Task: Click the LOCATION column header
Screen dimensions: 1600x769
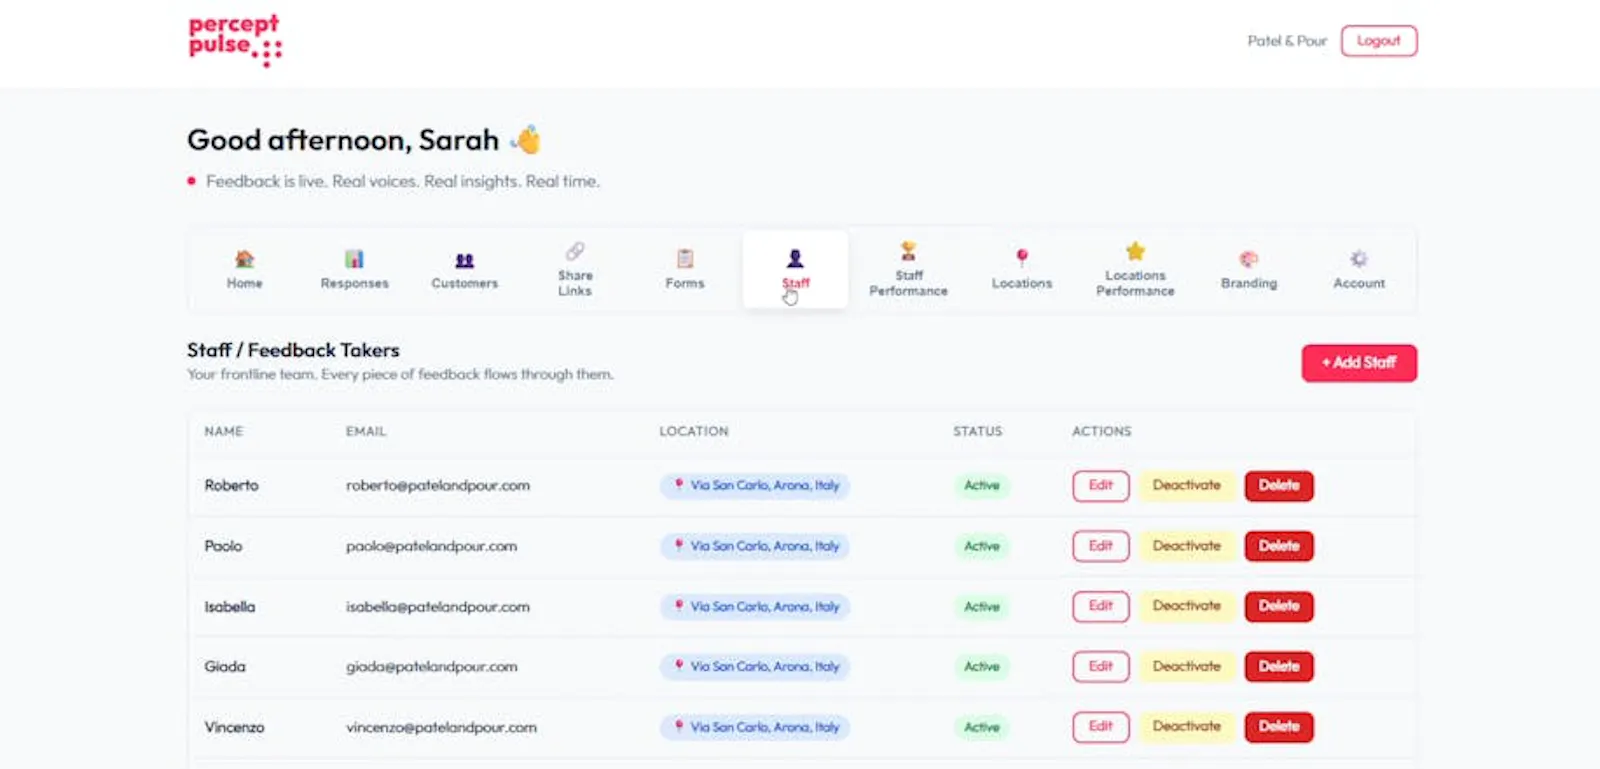Action: [694, 431]
